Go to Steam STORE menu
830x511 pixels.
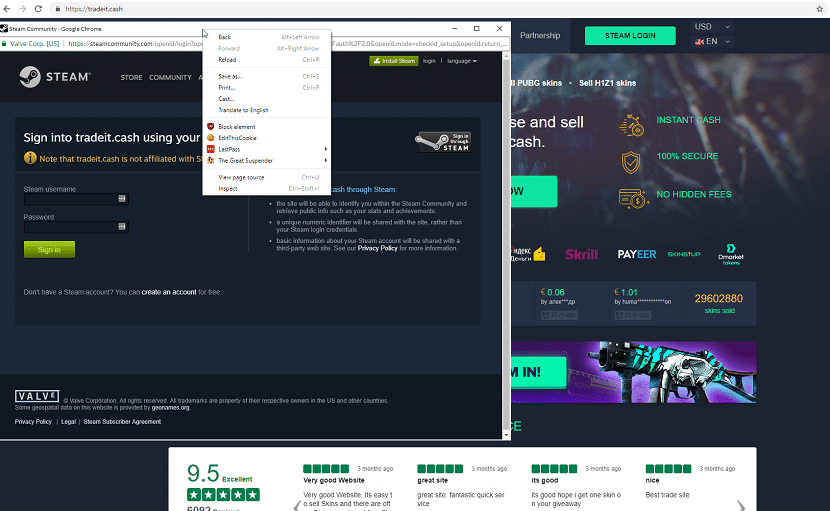131,77
